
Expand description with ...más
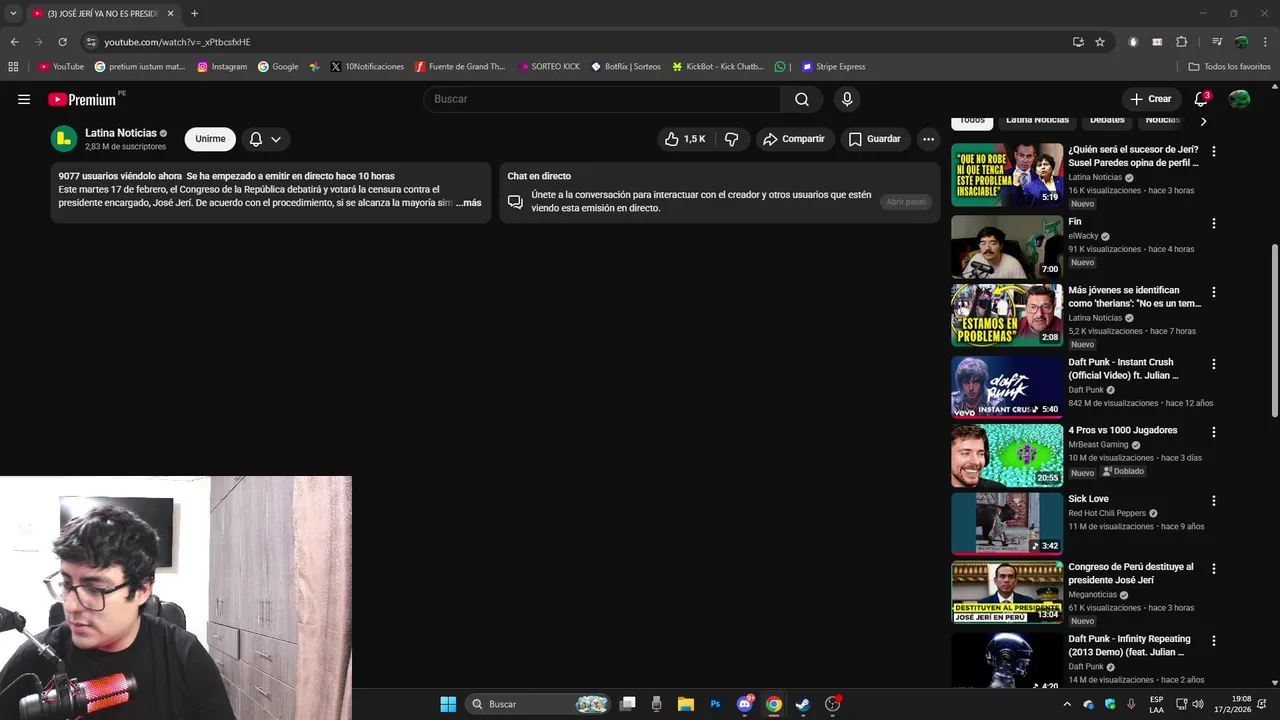tap(468, 203)
